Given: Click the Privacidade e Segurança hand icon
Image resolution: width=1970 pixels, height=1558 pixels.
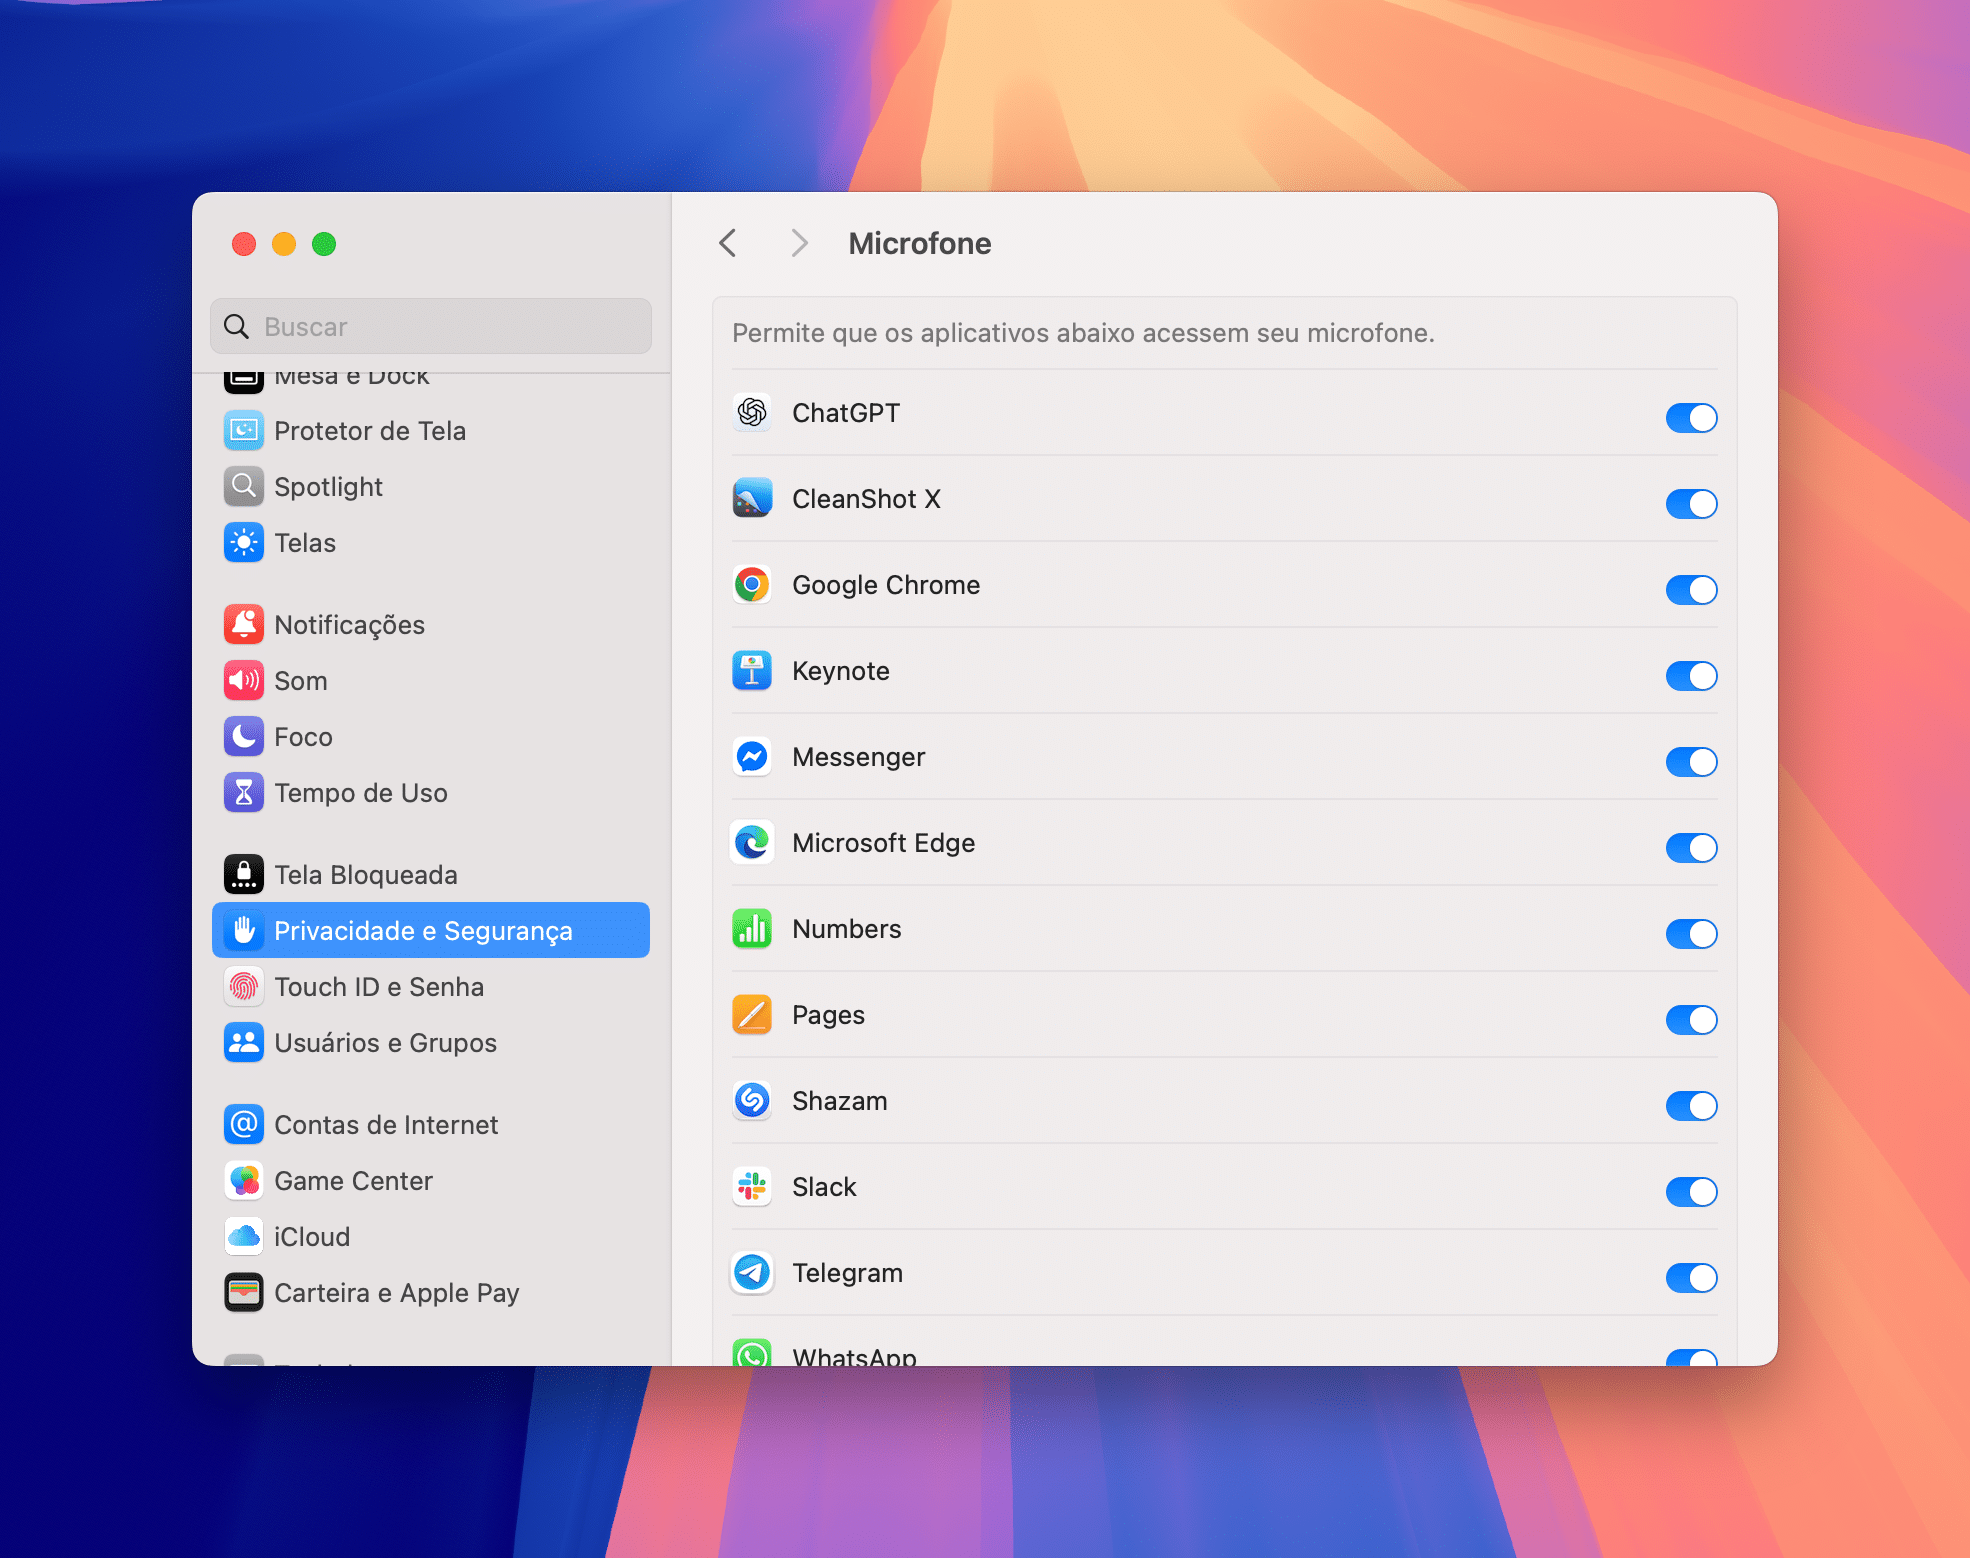Looking at the screenshot, I should click(244, 931).
